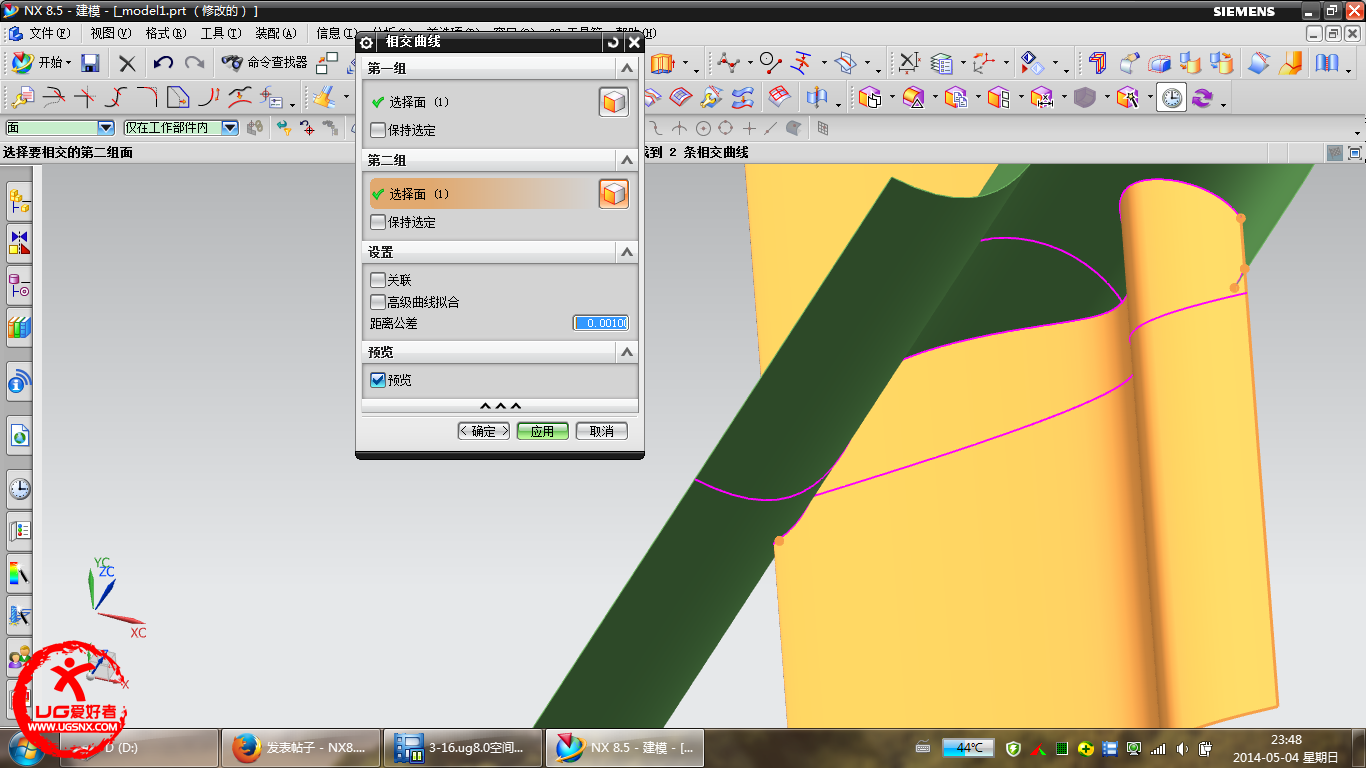Open the 格式 menu

[165, 33]
